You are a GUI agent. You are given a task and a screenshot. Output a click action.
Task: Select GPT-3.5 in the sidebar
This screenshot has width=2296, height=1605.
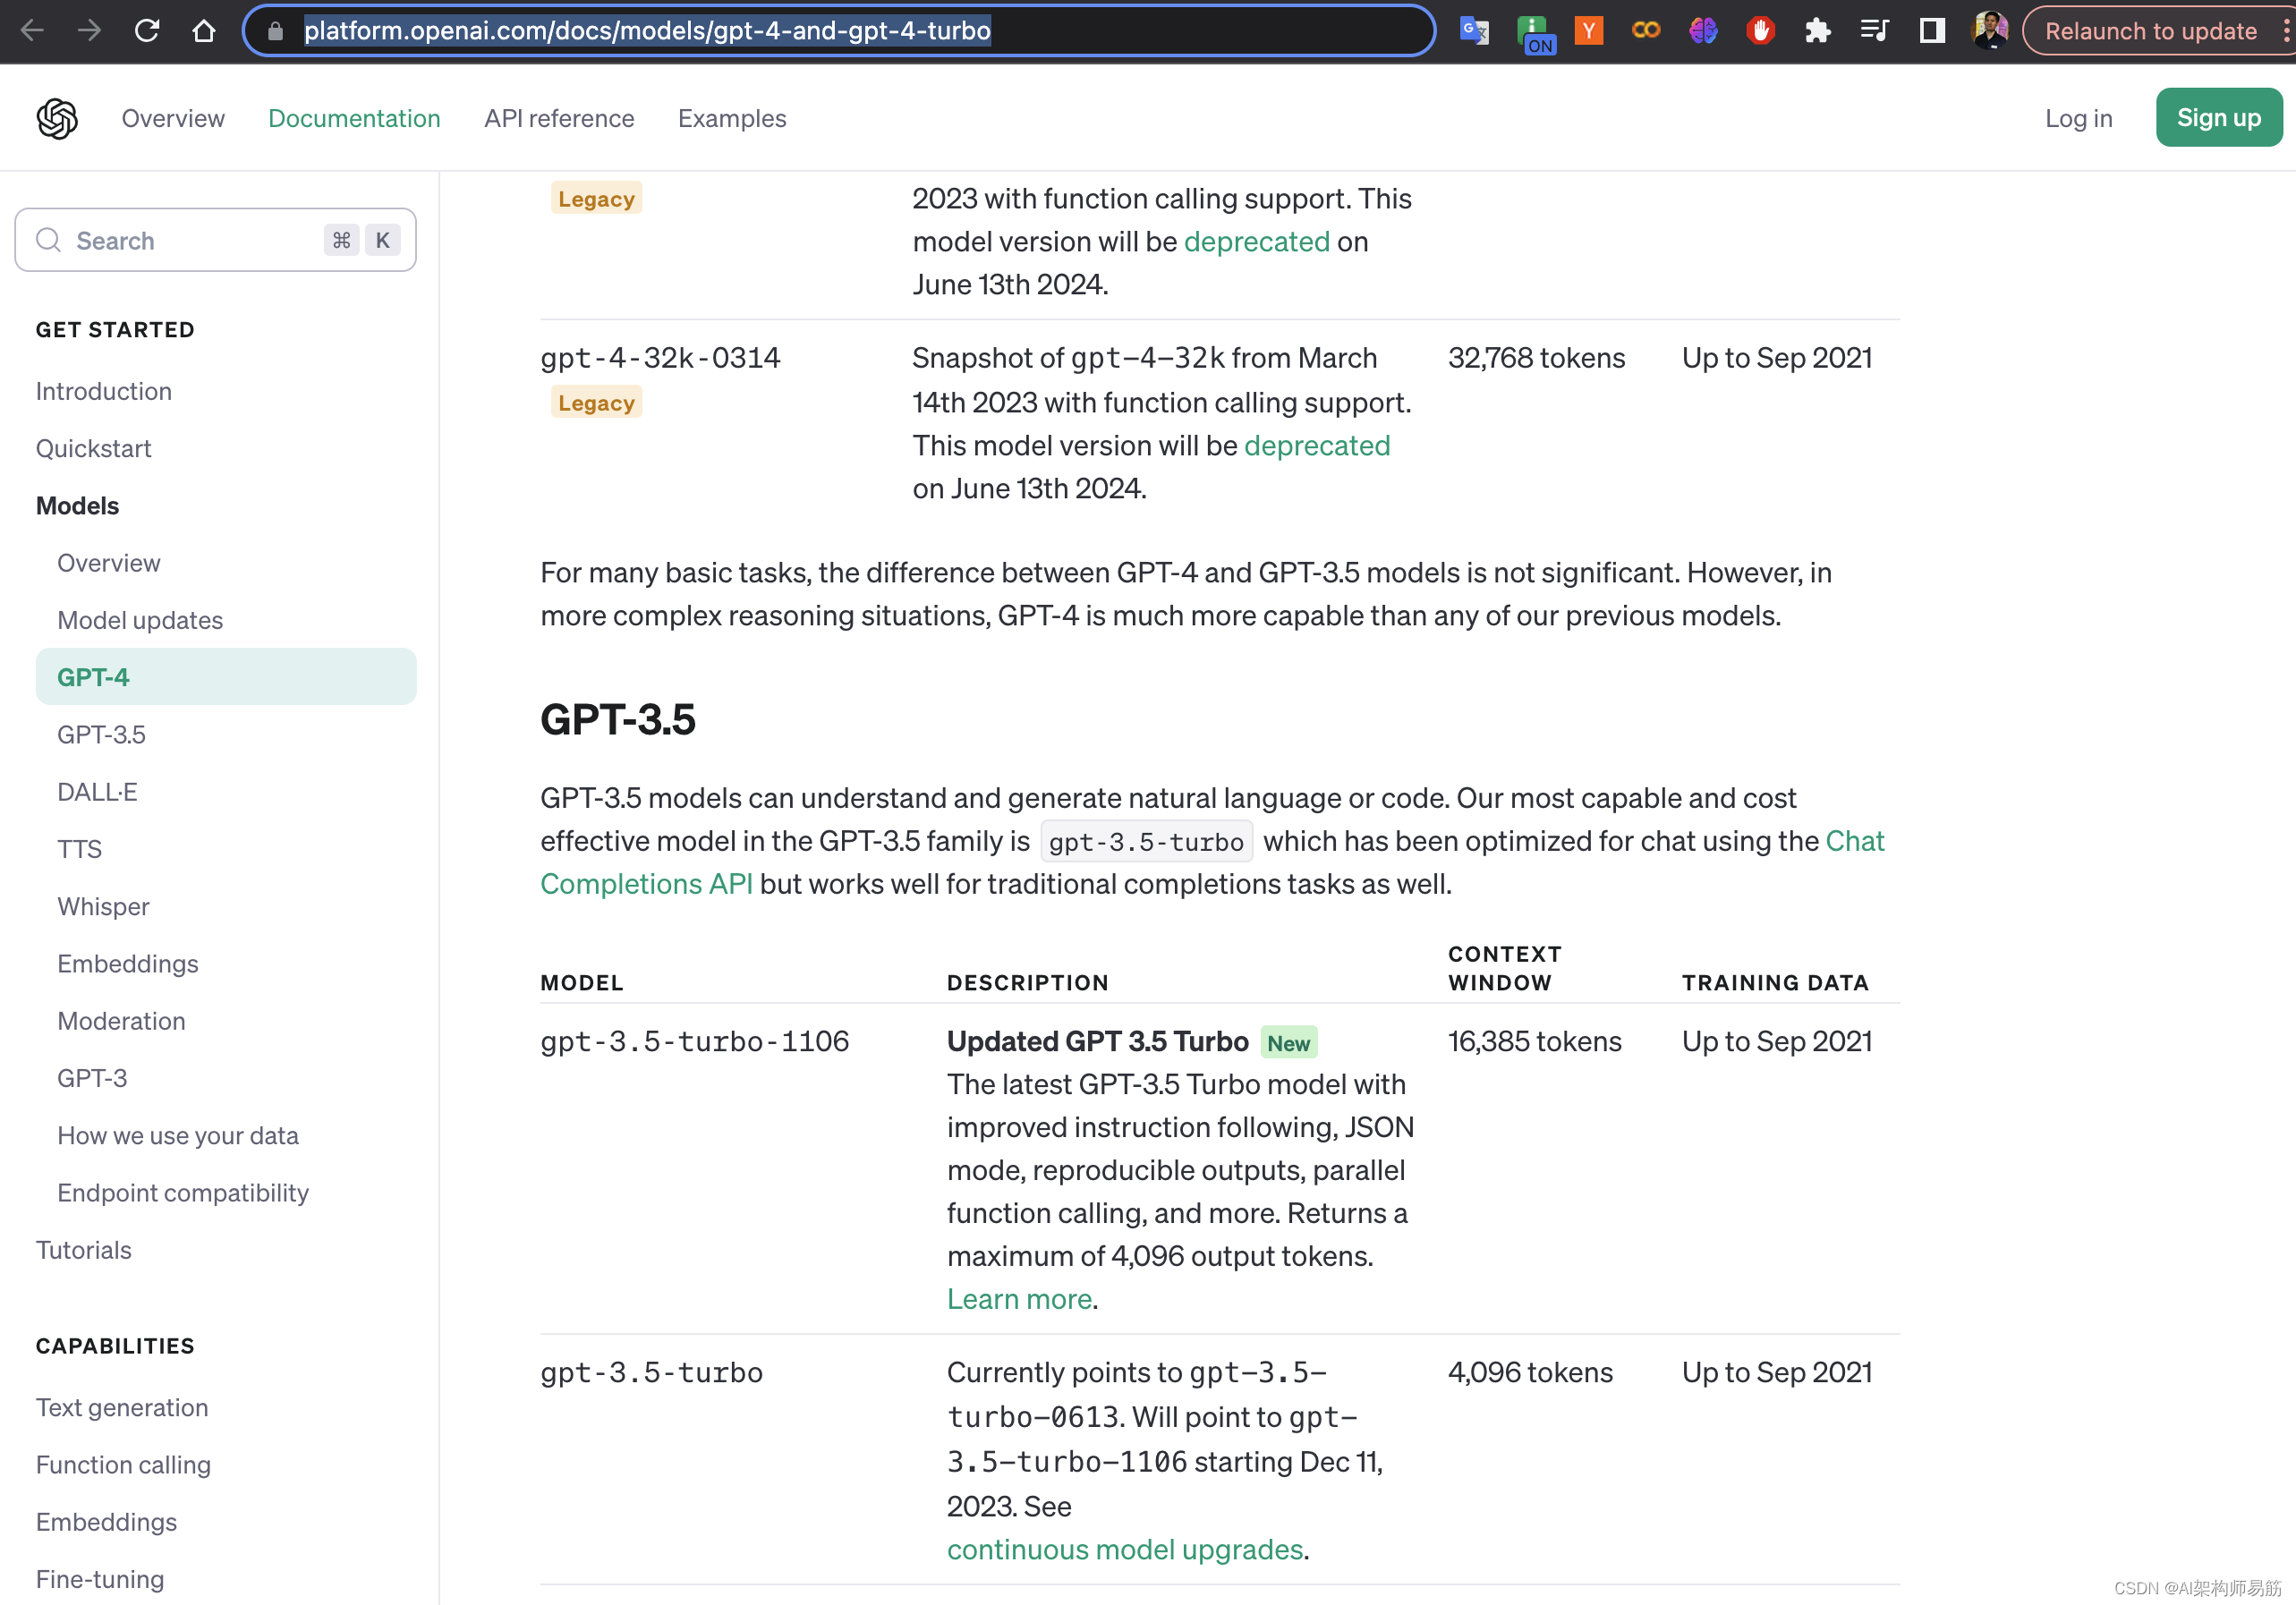pyautogui.click(x=101, y=734)
